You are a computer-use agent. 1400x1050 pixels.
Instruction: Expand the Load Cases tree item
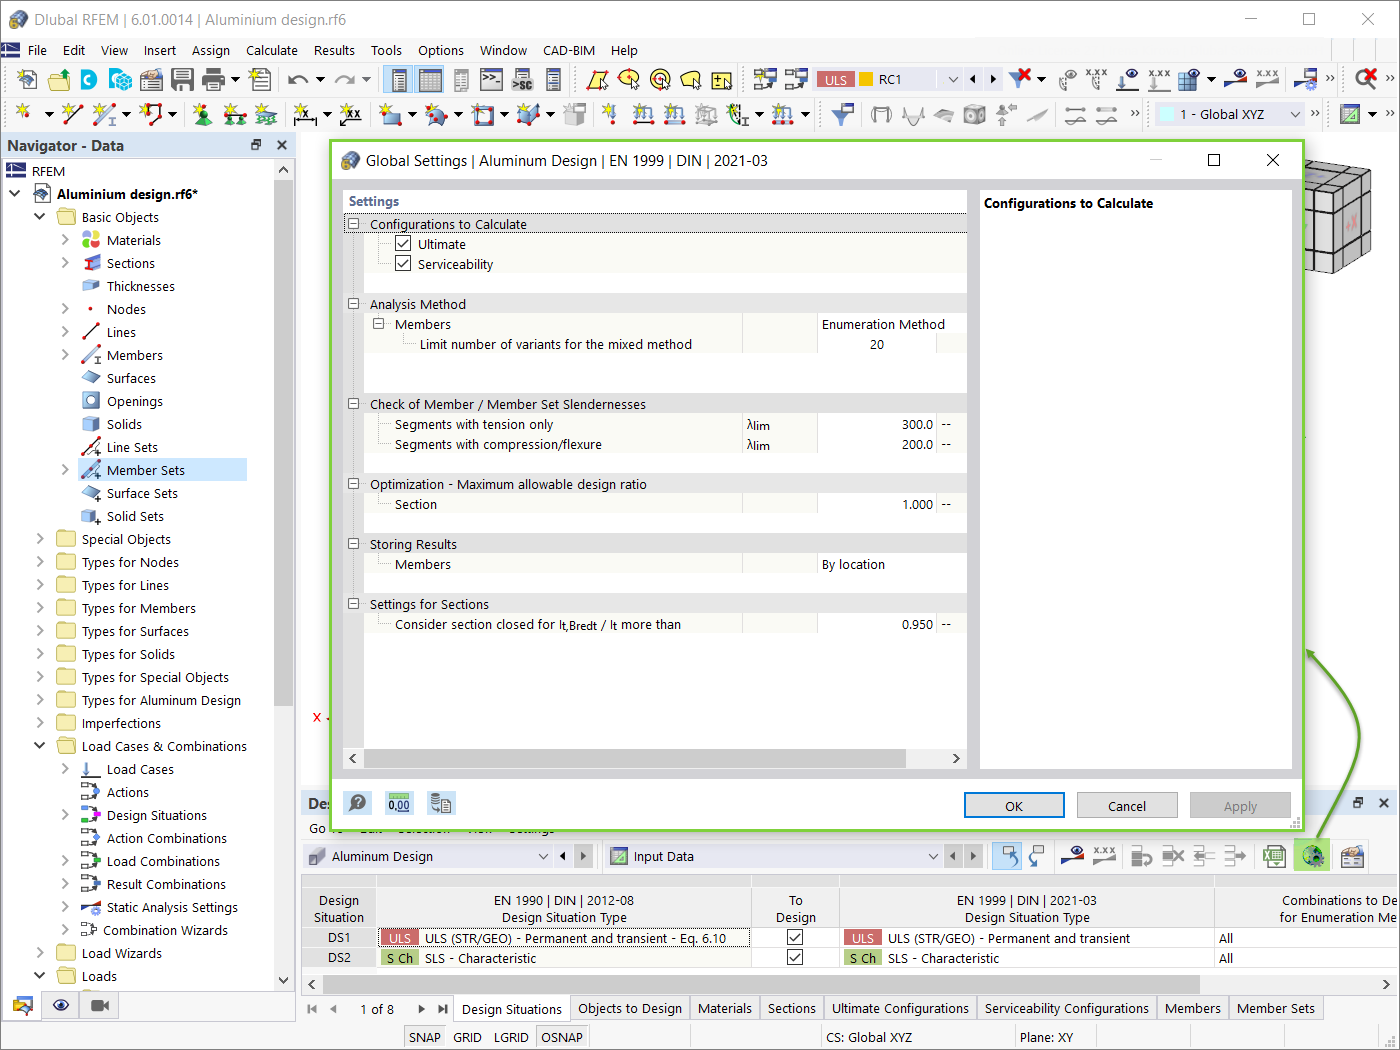point(63,768)
